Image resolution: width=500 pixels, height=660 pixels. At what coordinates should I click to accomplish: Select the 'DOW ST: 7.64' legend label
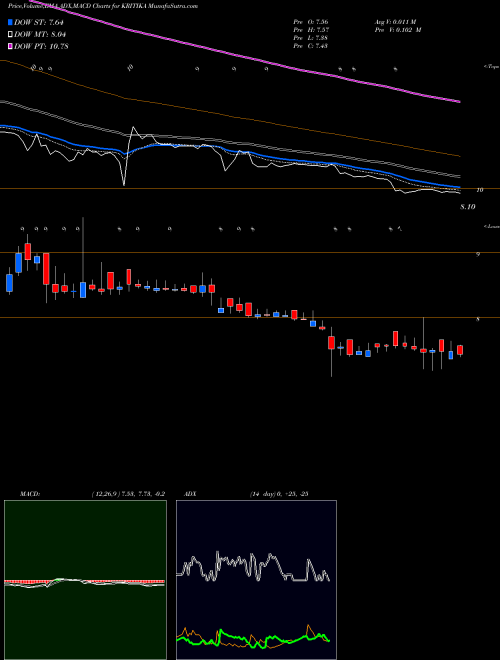tap(39, 22)
